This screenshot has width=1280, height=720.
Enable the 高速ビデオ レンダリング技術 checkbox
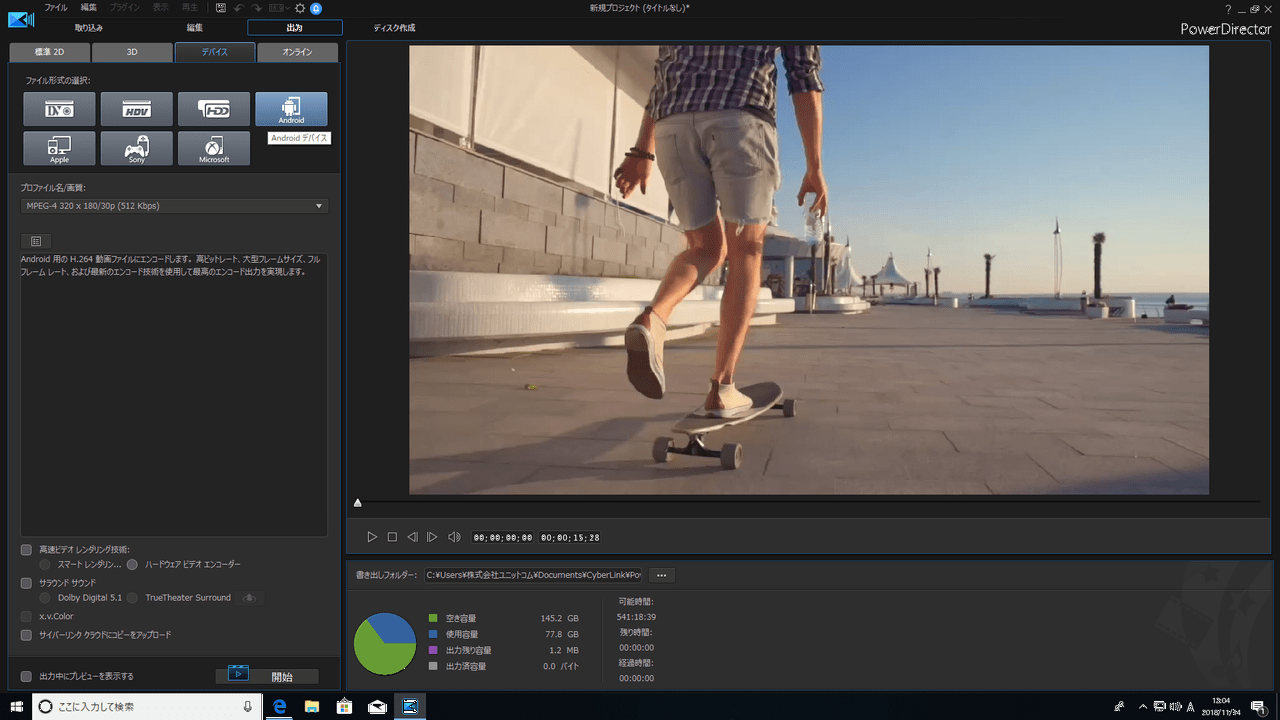click(27, 550)
